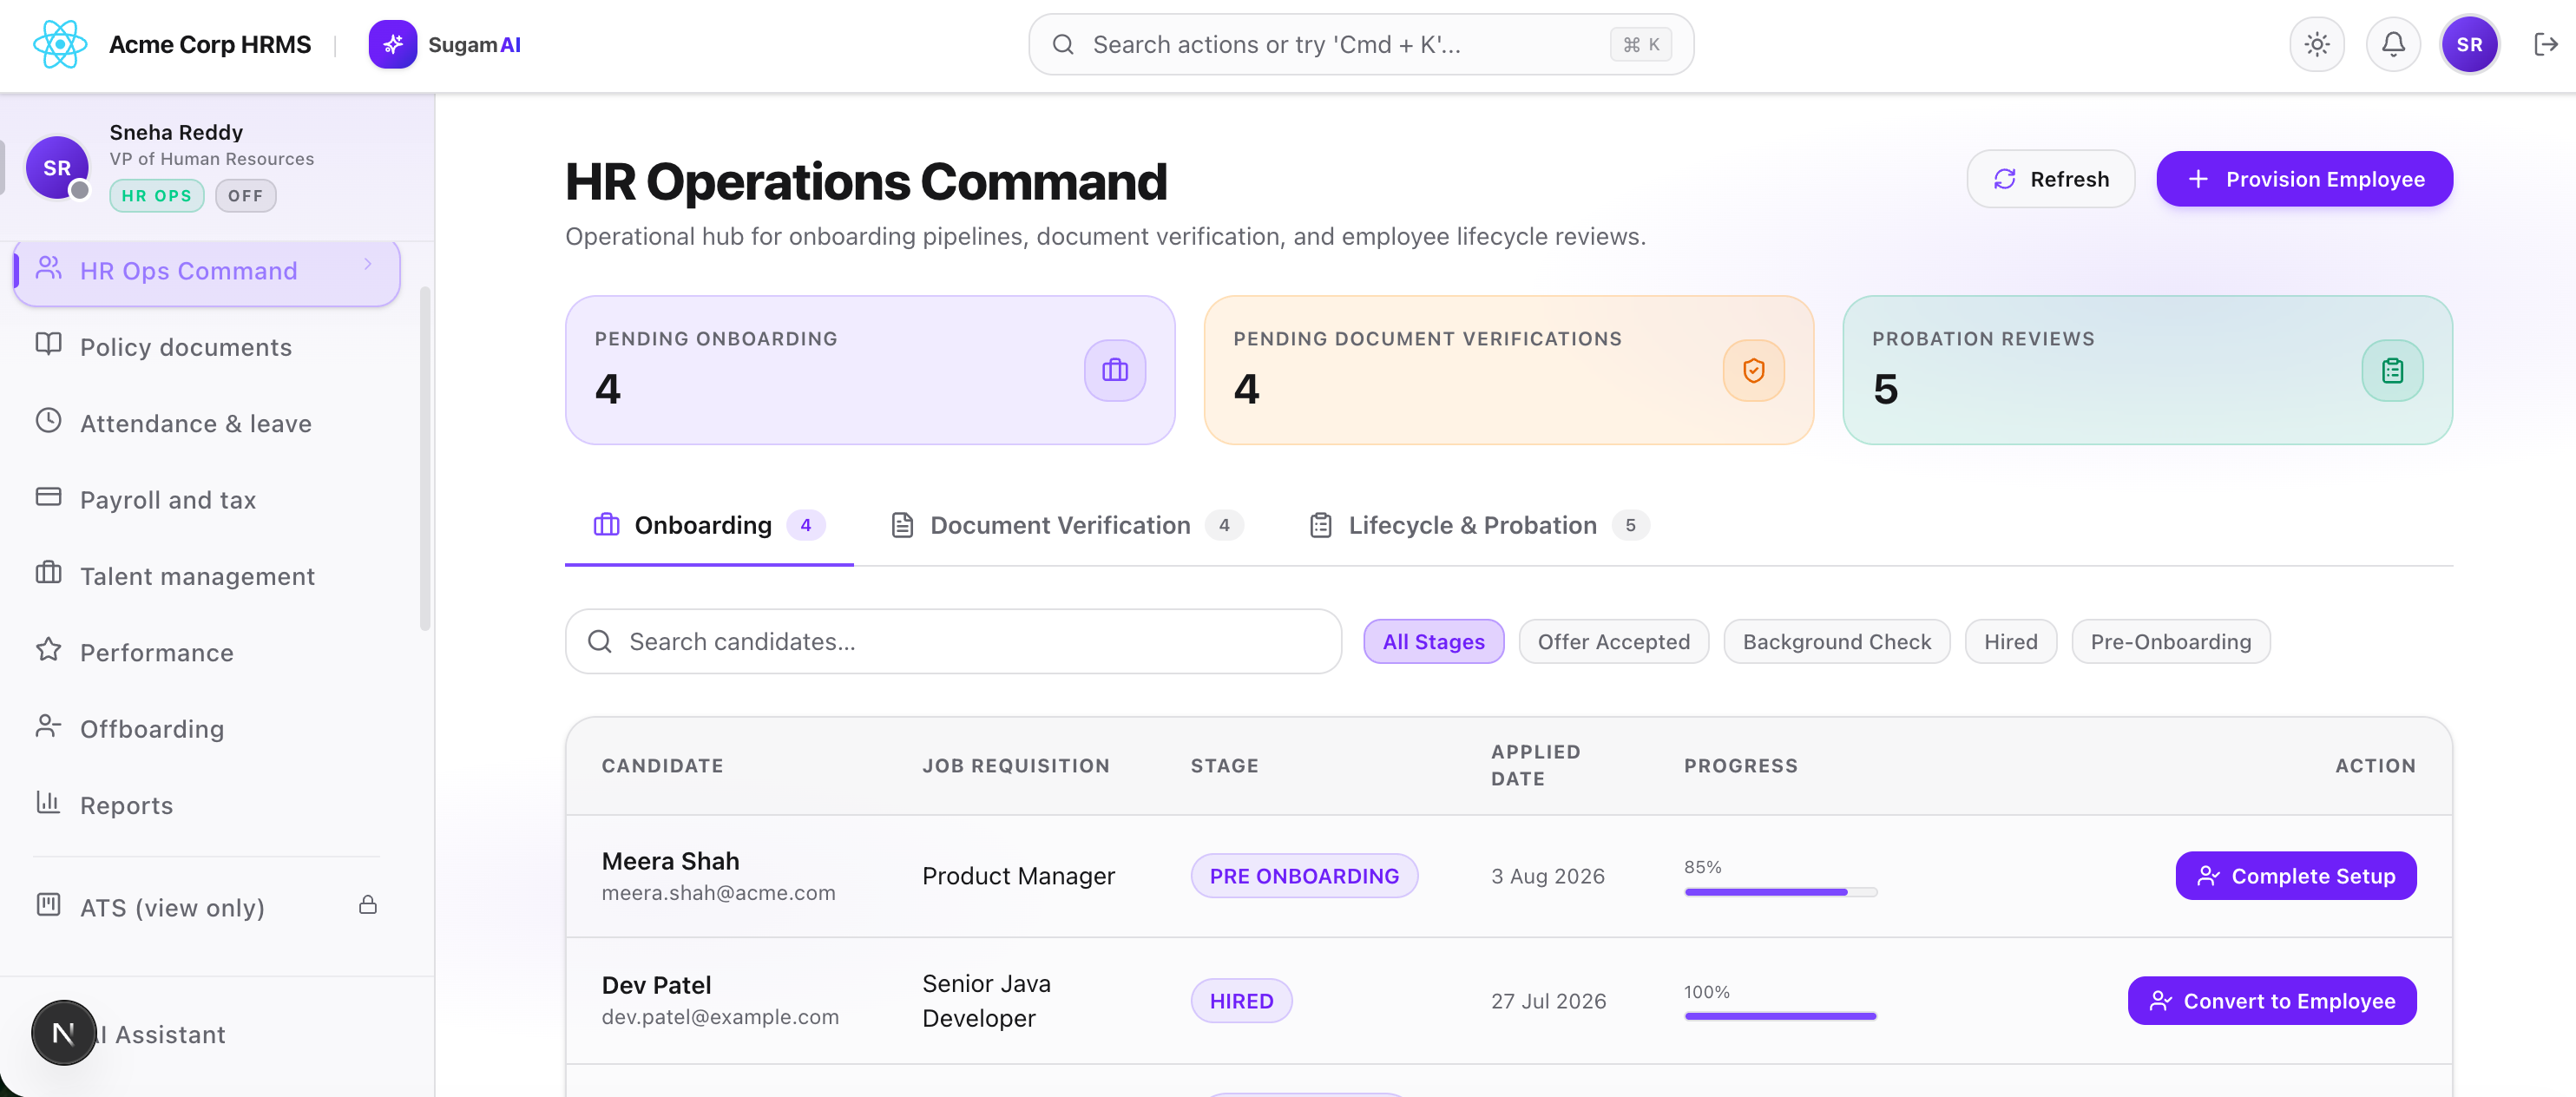
Task: Open the Sugam AI sparkle icon
Action: 393,45
